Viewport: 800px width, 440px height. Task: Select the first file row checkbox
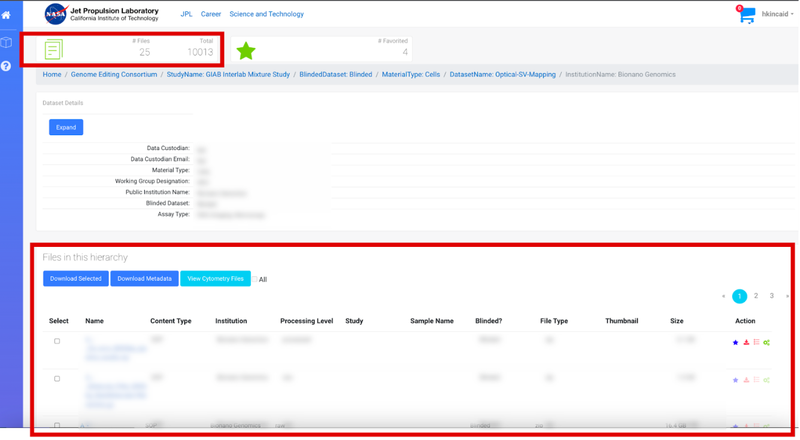coord(57,341)
